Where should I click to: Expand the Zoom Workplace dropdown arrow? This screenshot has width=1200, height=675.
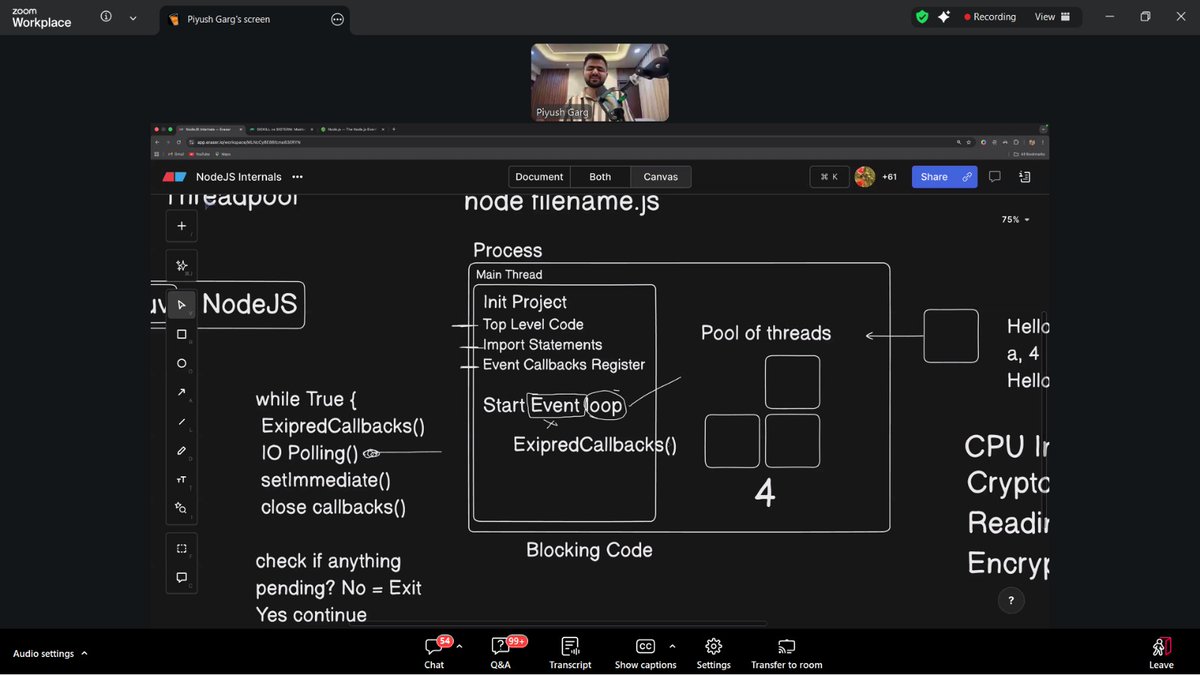(133, 17)
